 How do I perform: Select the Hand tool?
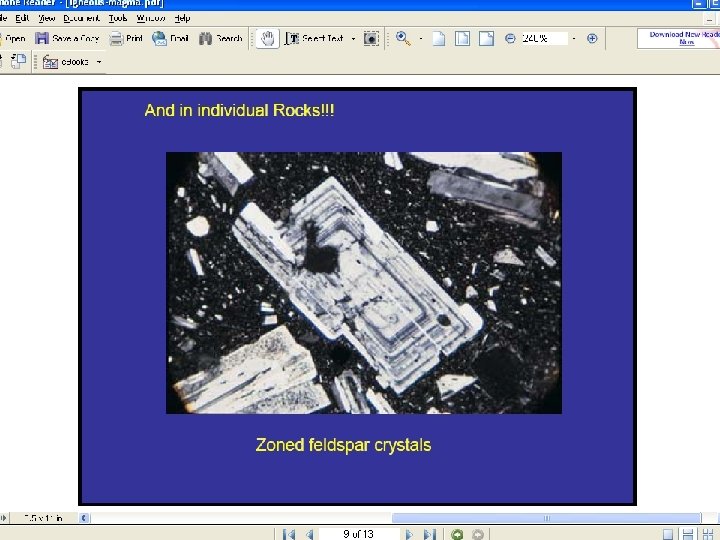[267, 39]
